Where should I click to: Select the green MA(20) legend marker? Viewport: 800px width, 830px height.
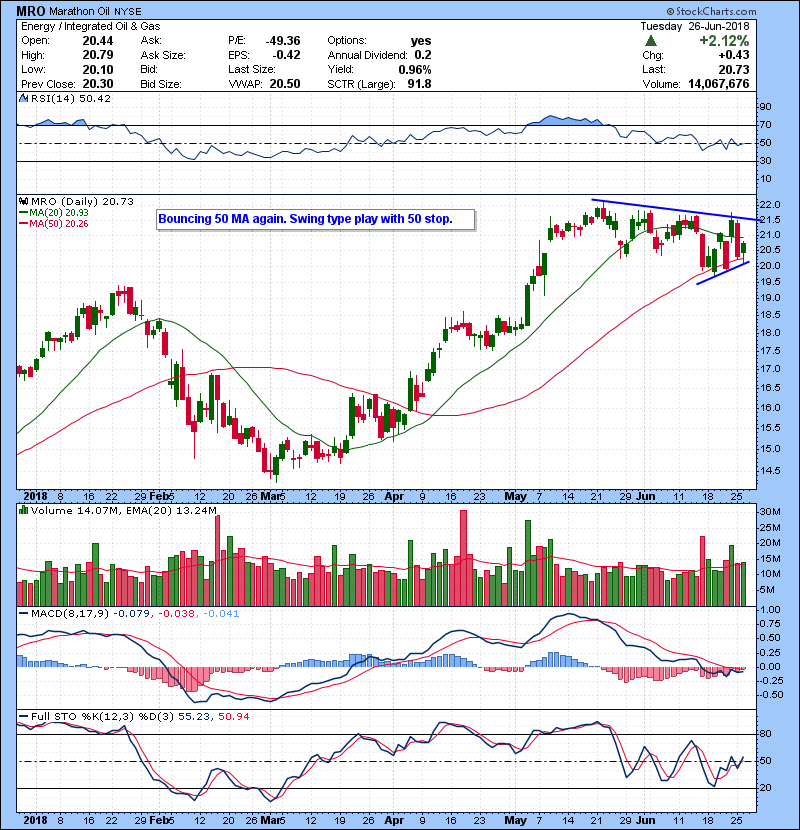24,214
